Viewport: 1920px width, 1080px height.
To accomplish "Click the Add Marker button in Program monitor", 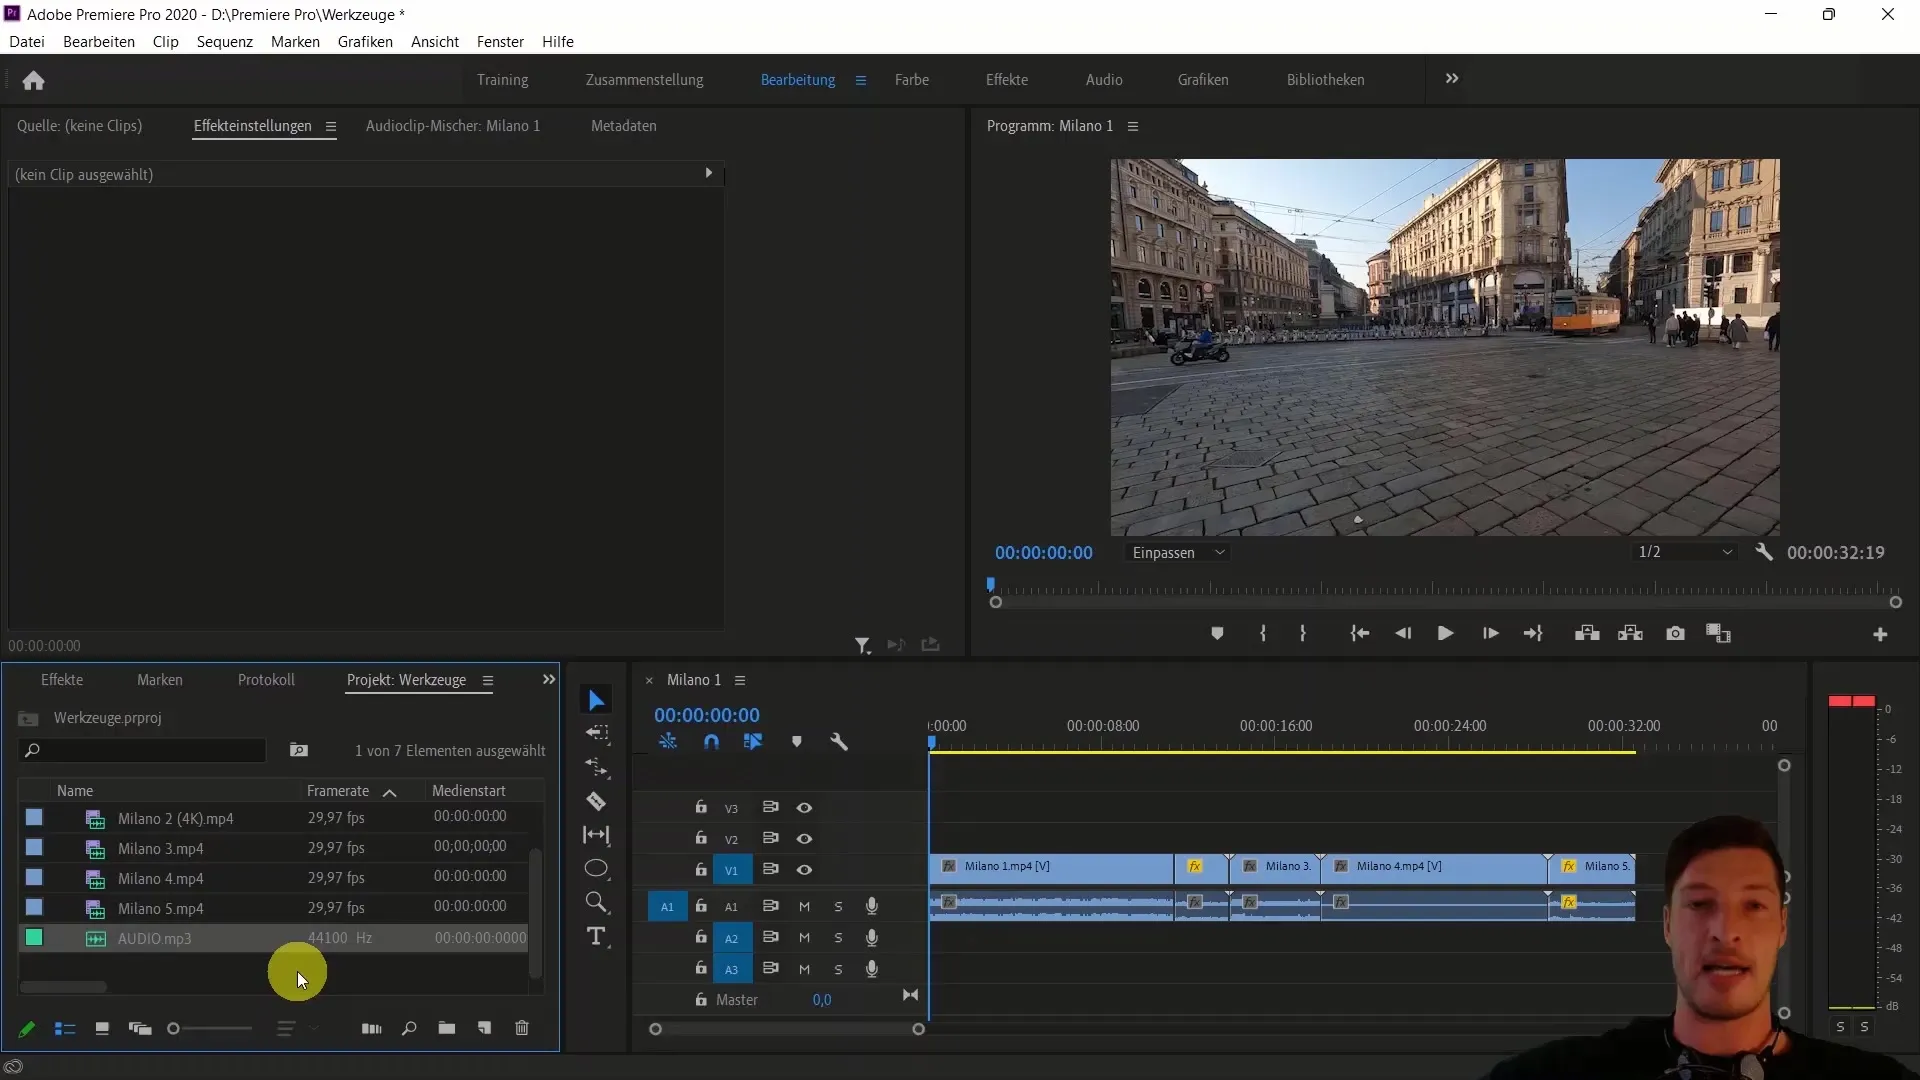I will pyautogui.click(x=1217, y=633).
